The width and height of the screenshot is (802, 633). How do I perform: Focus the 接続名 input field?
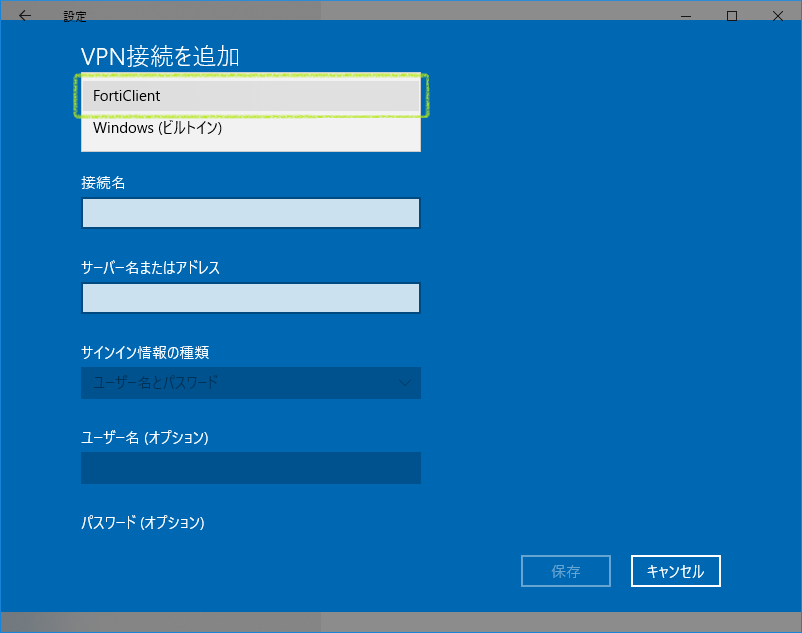coord(251,213)
